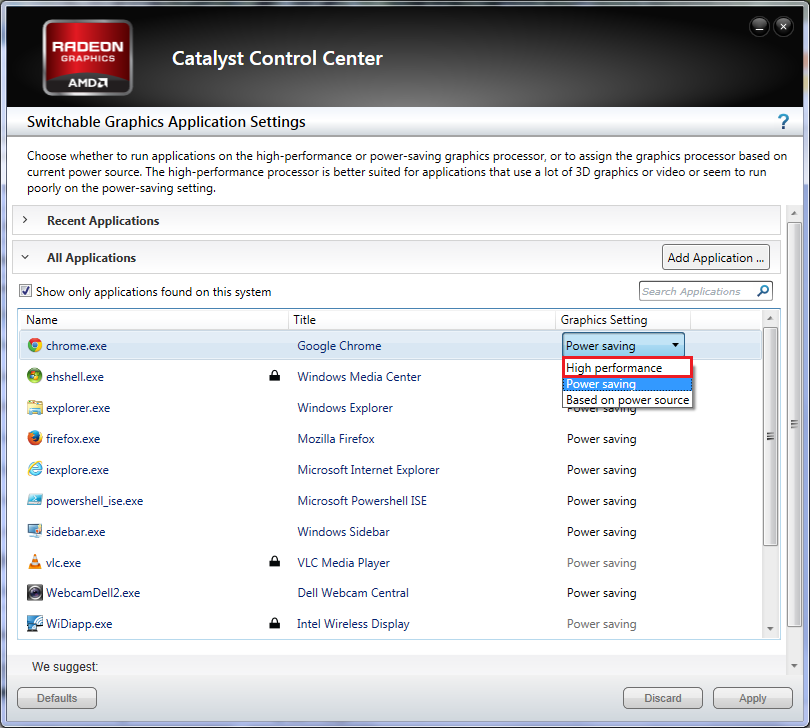Select the WiDiapp.exe row name
The height and width of the screenshot is (728, 810).
click(79, 624)
